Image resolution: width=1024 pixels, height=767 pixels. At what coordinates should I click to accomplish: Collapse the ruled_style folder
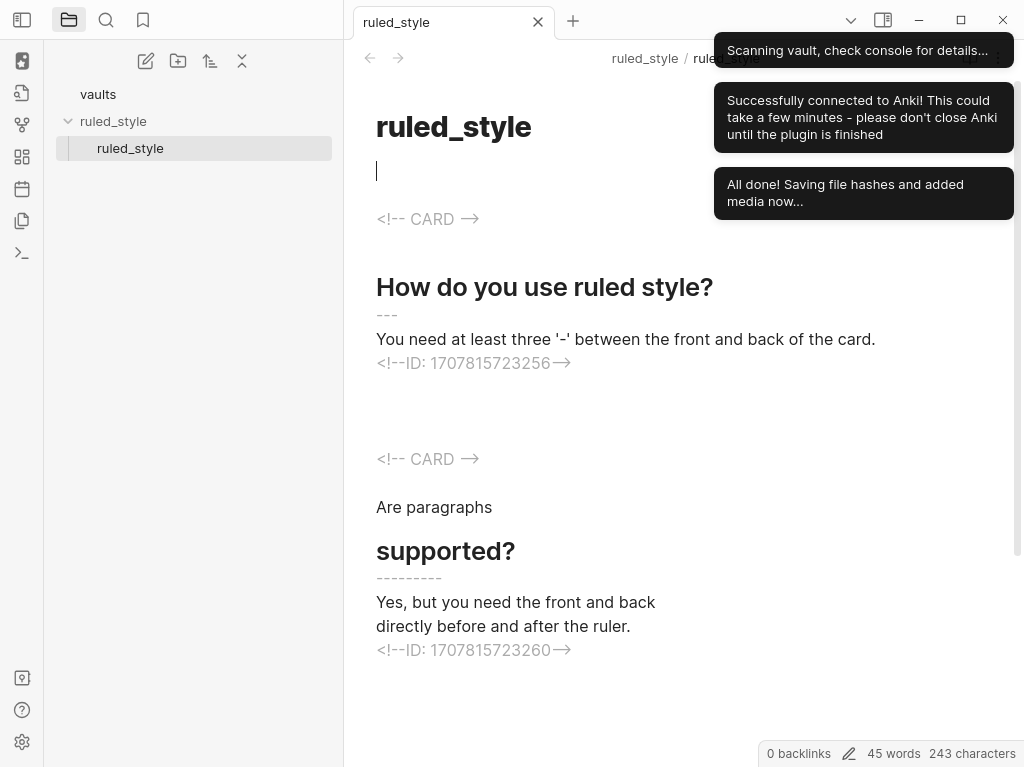tap(68, 121)
